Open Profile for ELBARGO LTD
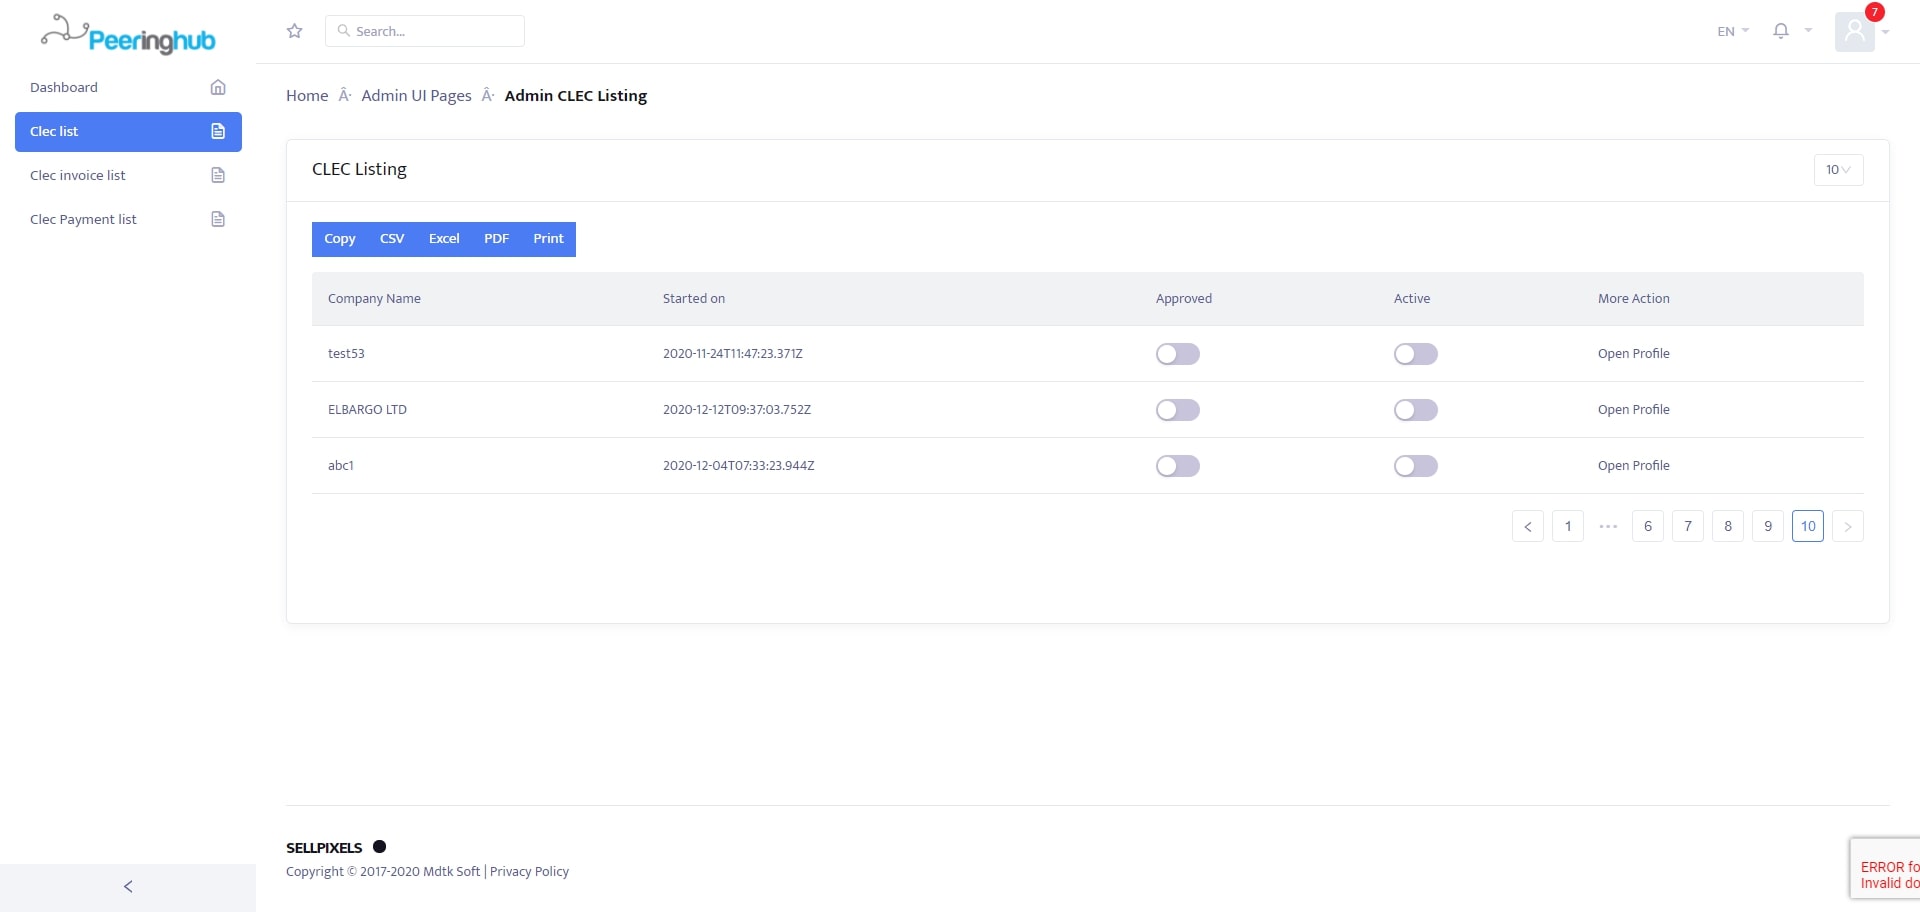 (x=1633, y=410)
